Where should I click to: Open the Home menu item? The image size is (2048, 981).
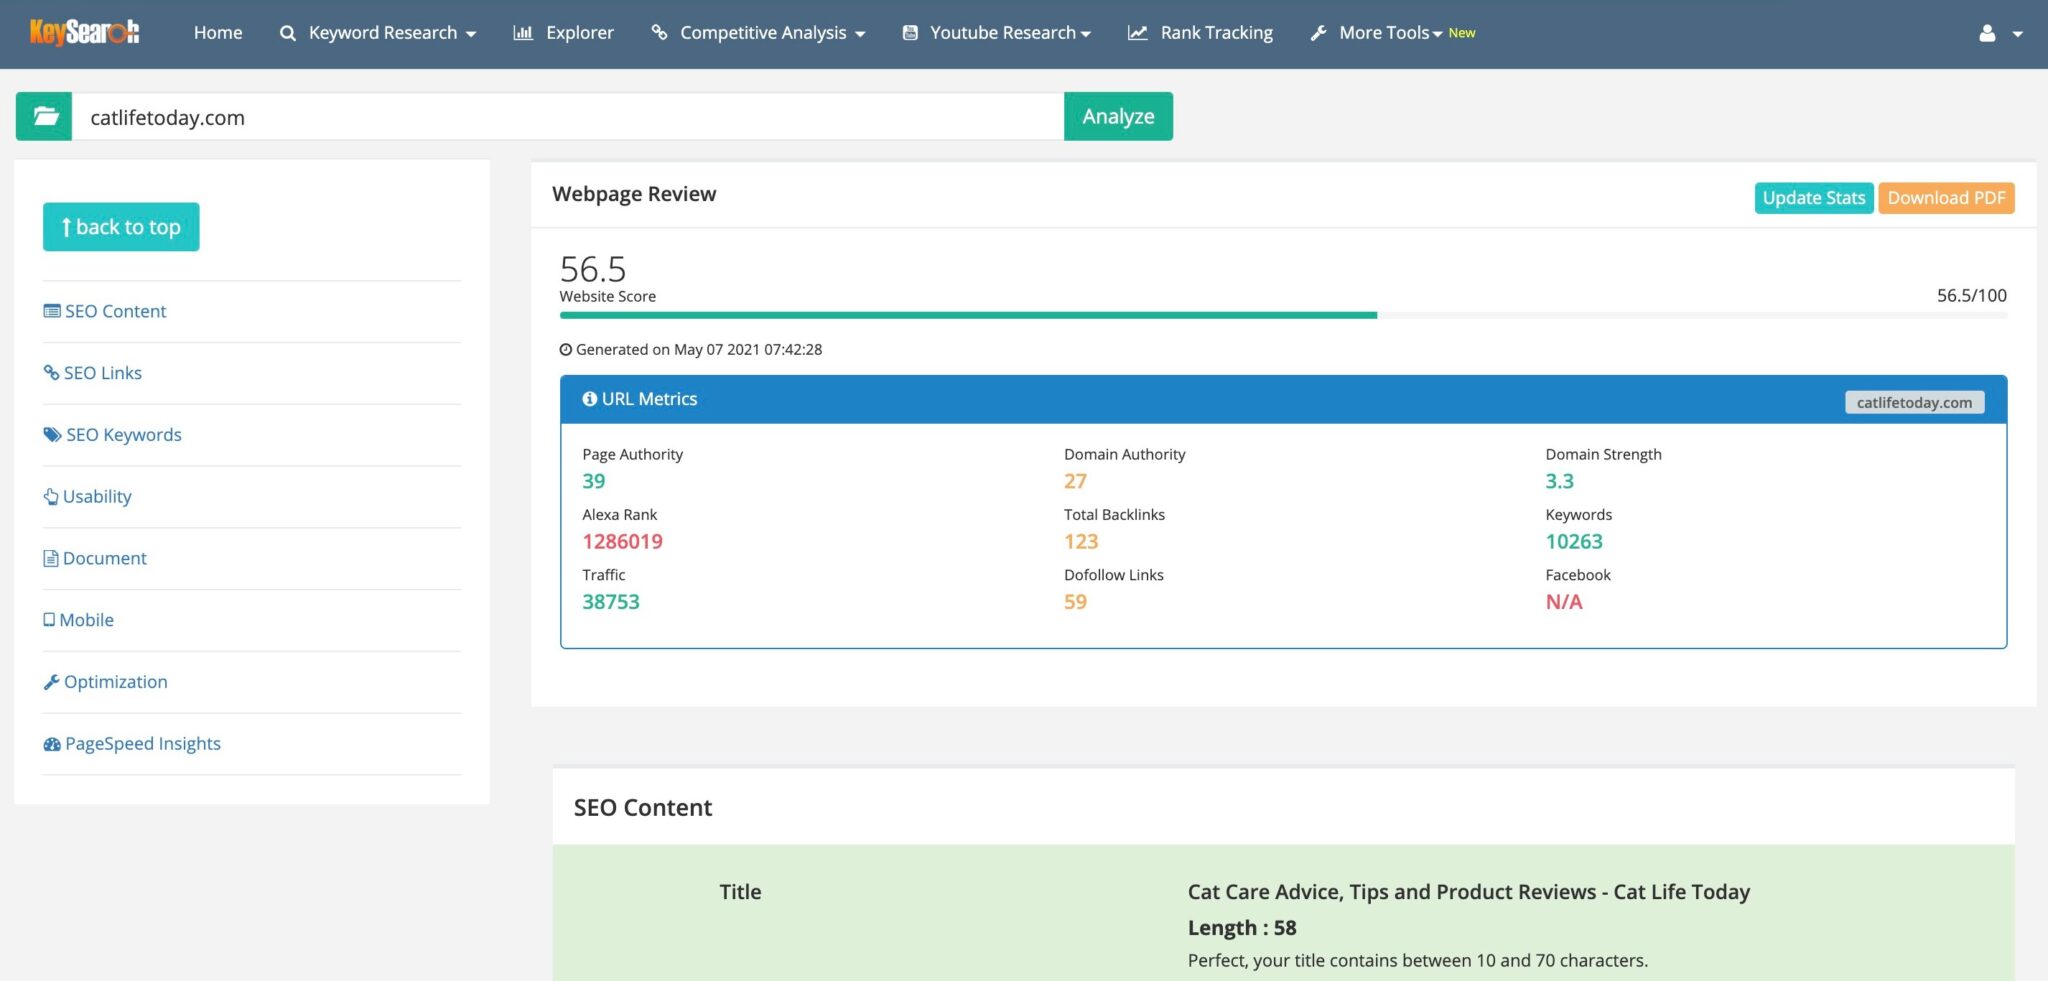218,33
